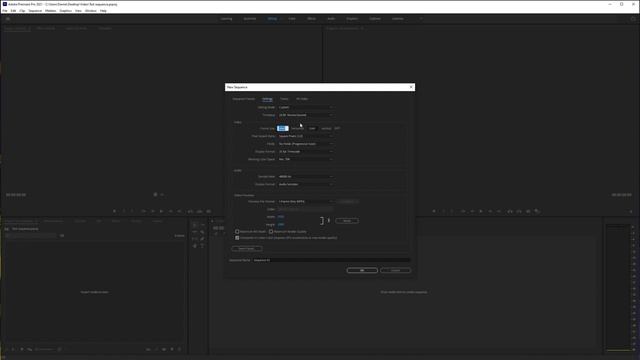640x360 pixels.
Task: Click Play in the Program monitor
Action: [x=481, y=211]
